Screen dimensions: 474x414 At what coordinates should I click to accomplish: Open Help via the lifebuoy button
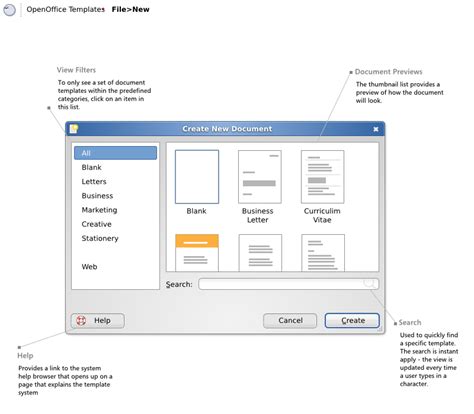(98, 321)
